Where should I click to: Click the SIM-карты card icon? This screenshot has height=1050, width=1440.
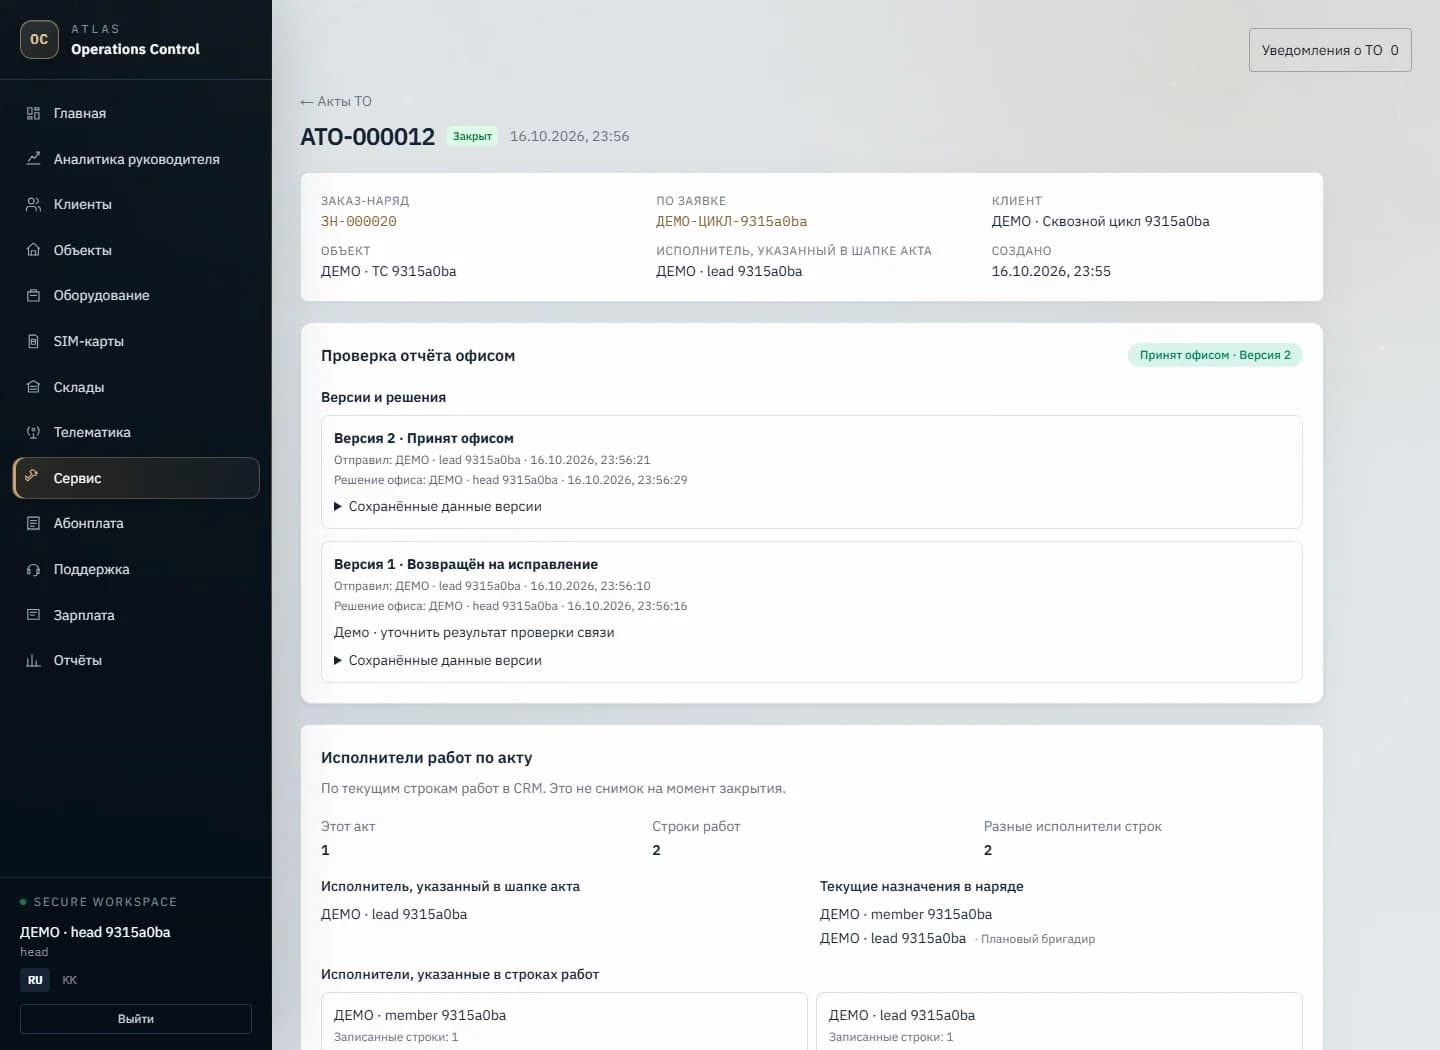tap(33, 341)
